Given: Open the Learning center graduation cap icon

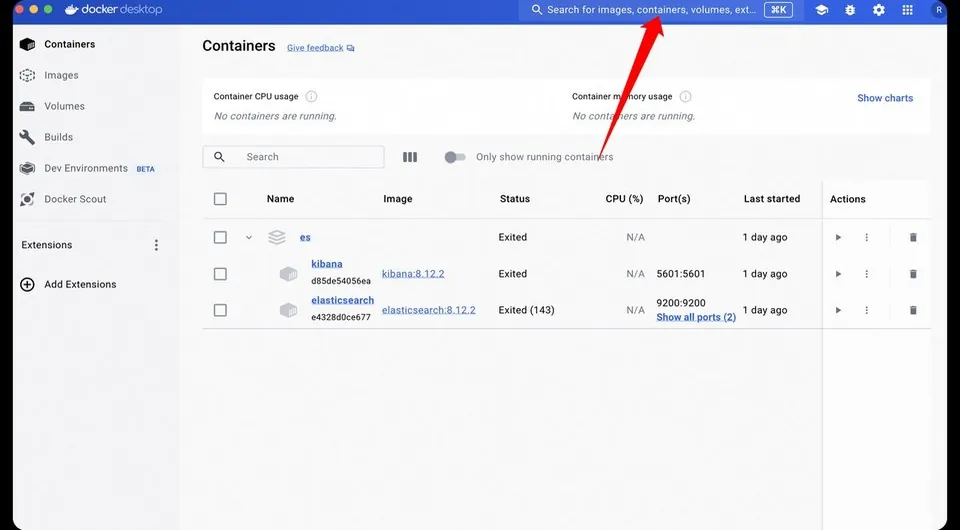Looking at the screenshot, I should pos(821,10).
